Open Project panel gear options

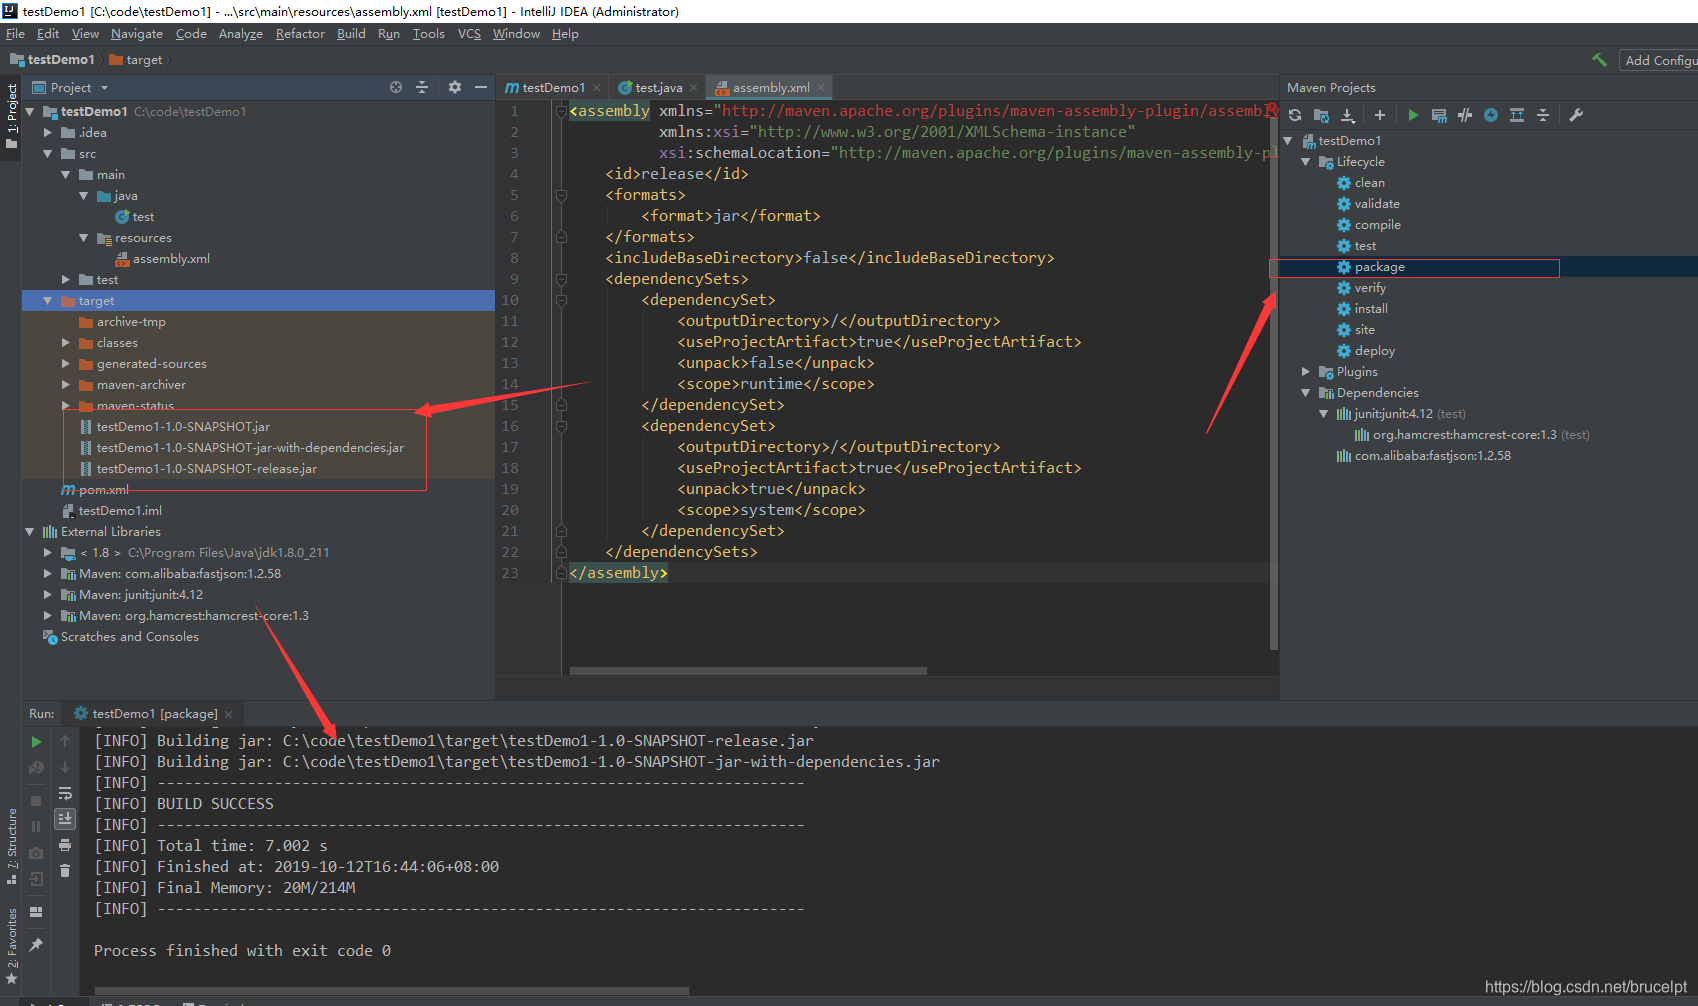pos(455,87)
